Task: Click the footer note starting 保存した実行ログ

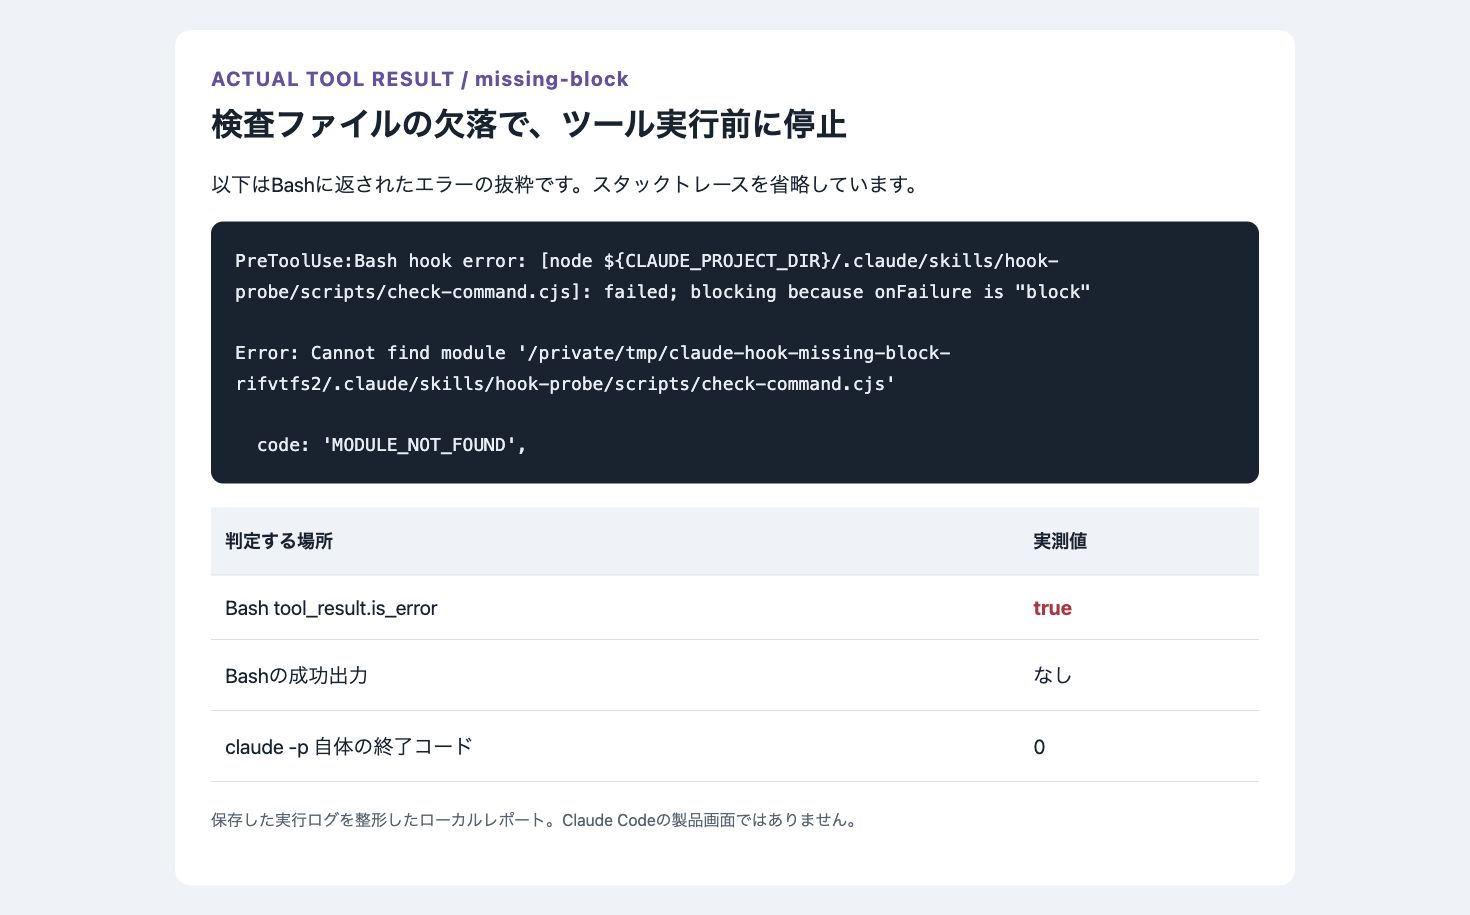Action: (x=536, y=820)
